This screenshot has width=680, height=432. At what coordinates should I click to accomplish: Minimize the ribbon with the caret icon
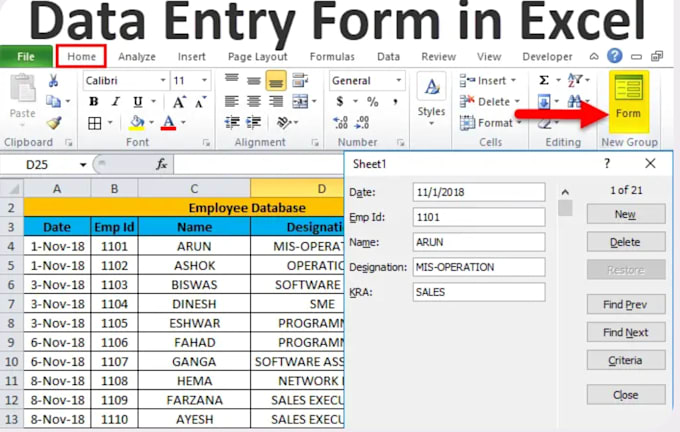tap(594, 56)
